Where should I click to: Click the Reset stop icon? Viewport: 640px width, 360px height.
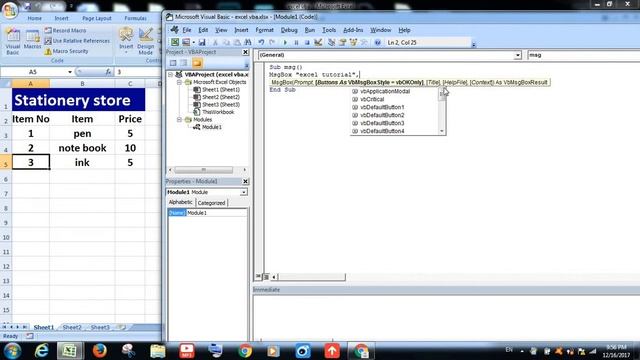click(307, 42)
